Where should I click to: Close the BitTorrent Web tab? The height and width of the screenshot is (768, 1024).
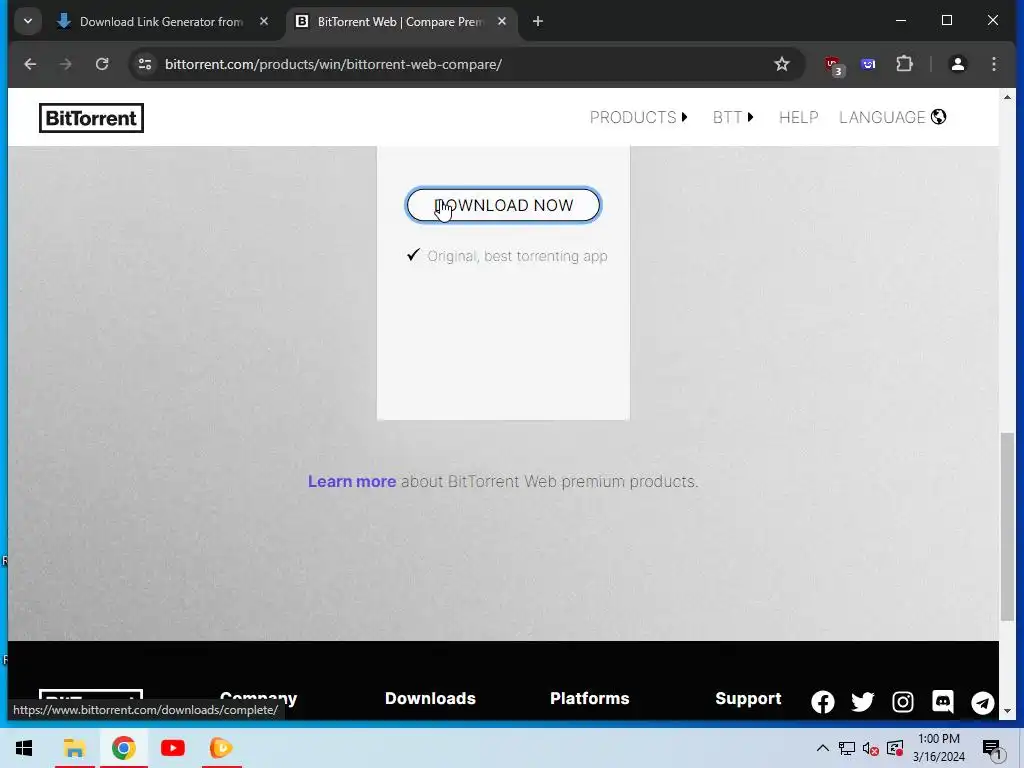point(502,22)
